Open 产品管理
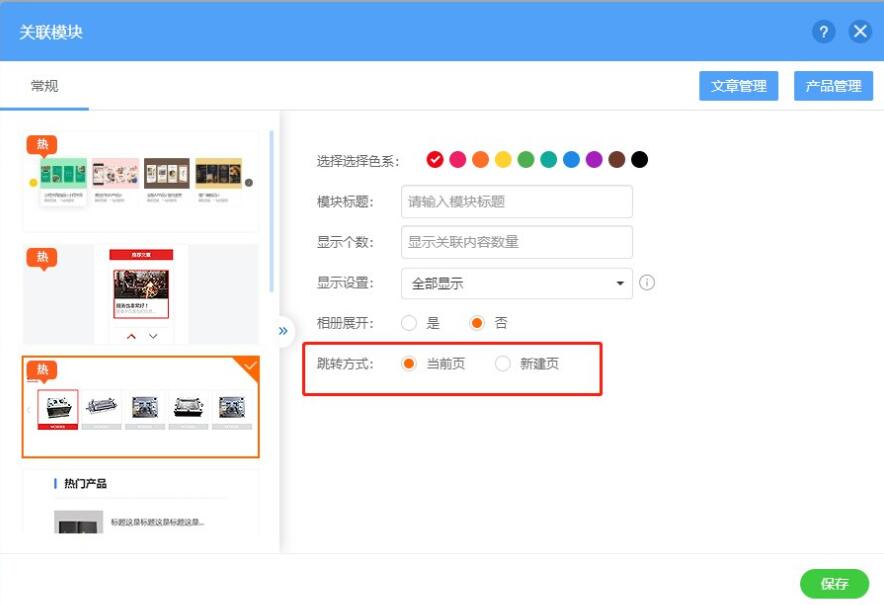Screen dimensions: 884x605 click(833, 86)
